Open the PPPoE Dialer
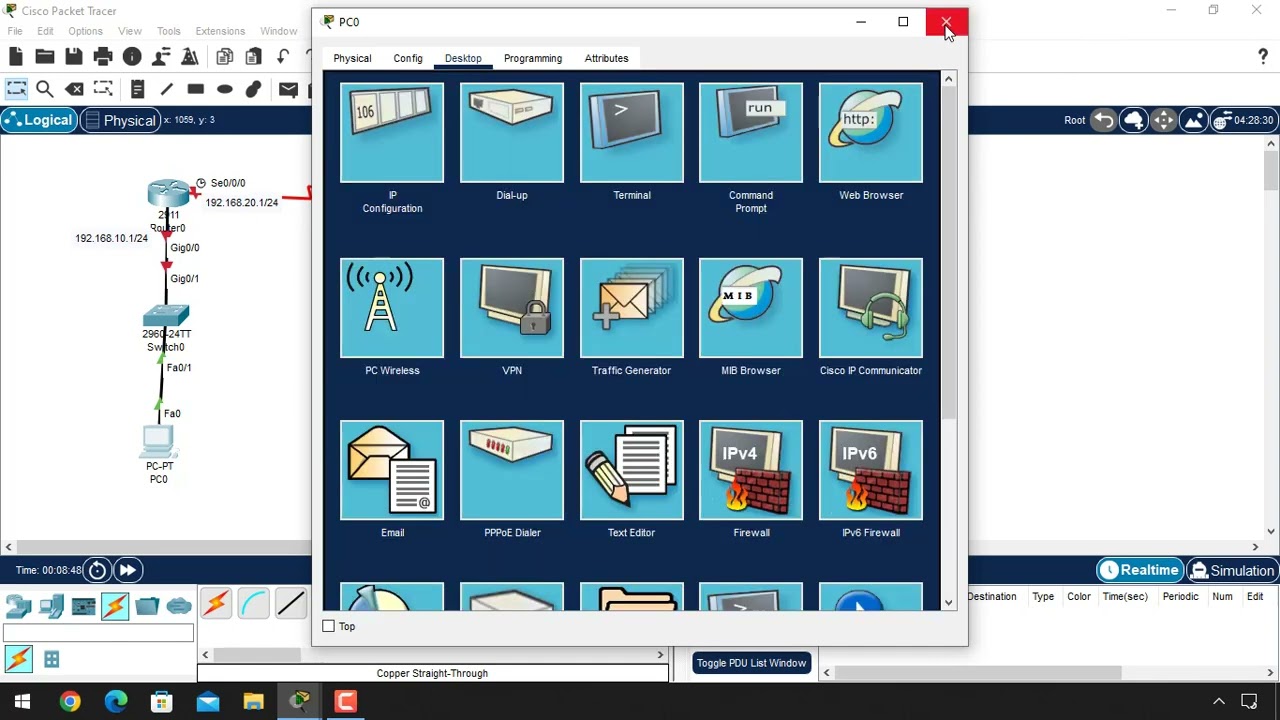Viewport: 1280px width, 720px height. click(512, 470)
